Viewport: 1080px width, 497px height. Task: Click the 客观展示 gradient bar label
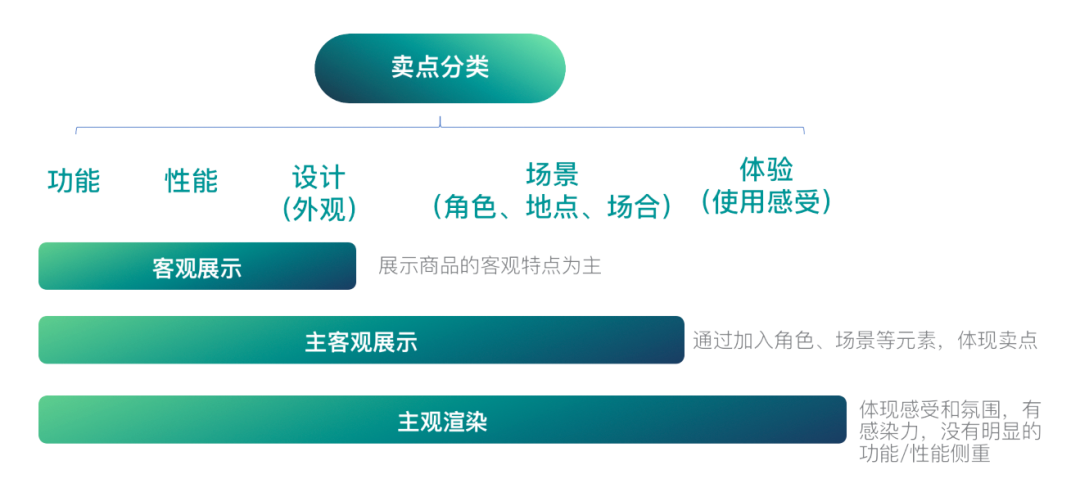click(x=197, y=268)
